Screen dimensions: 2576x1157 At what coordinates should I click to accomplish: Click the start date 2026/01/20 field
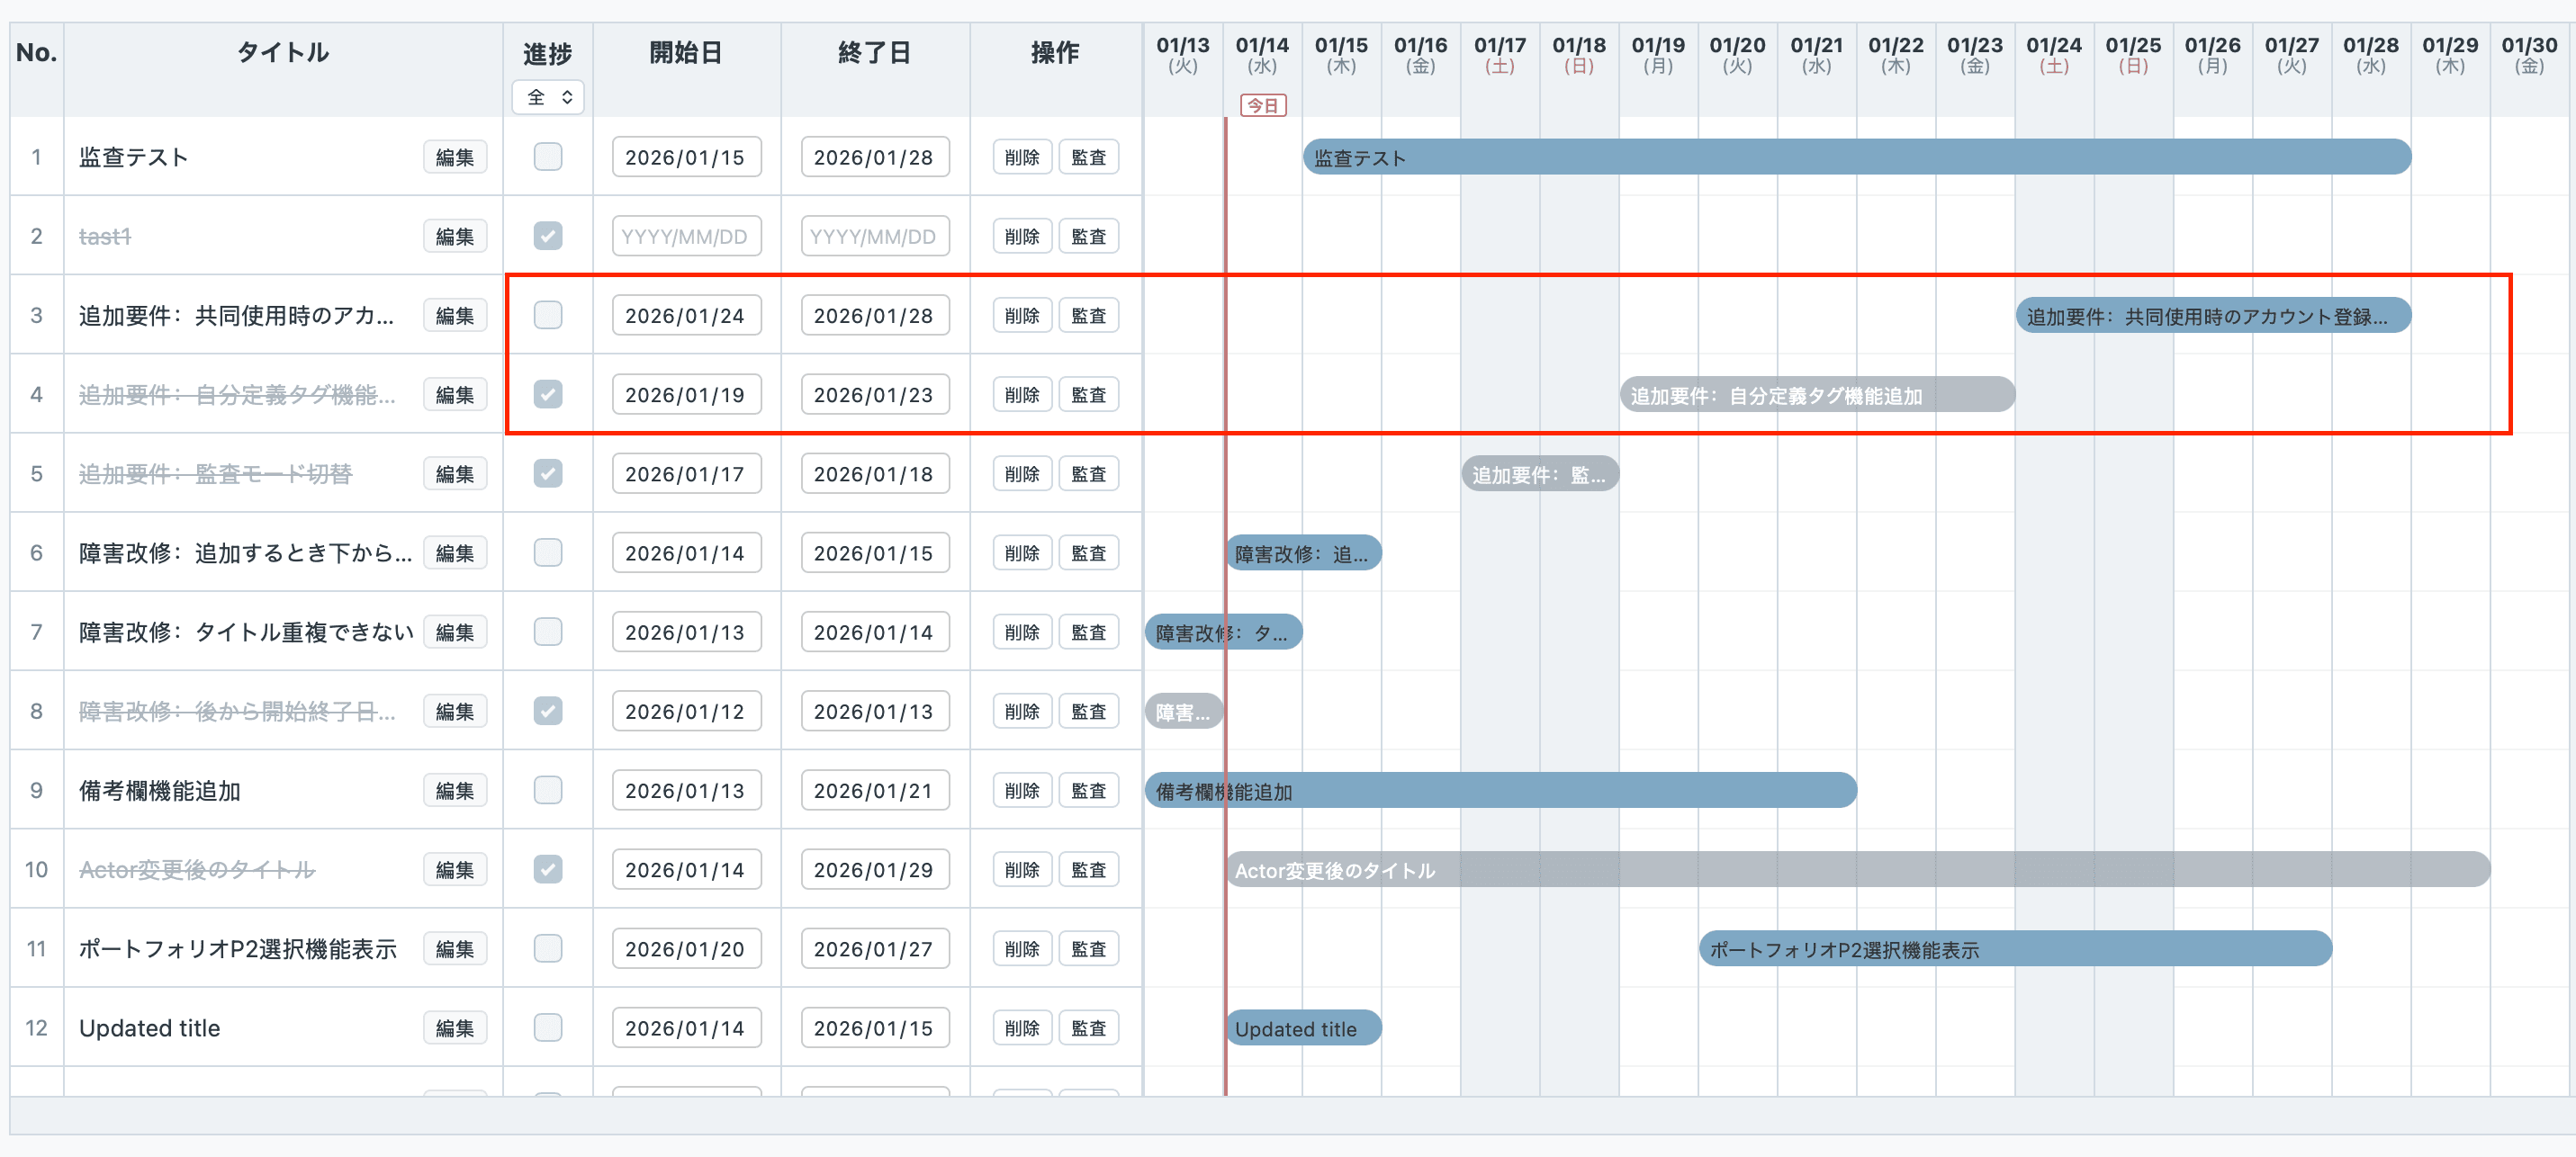point(686,948)
